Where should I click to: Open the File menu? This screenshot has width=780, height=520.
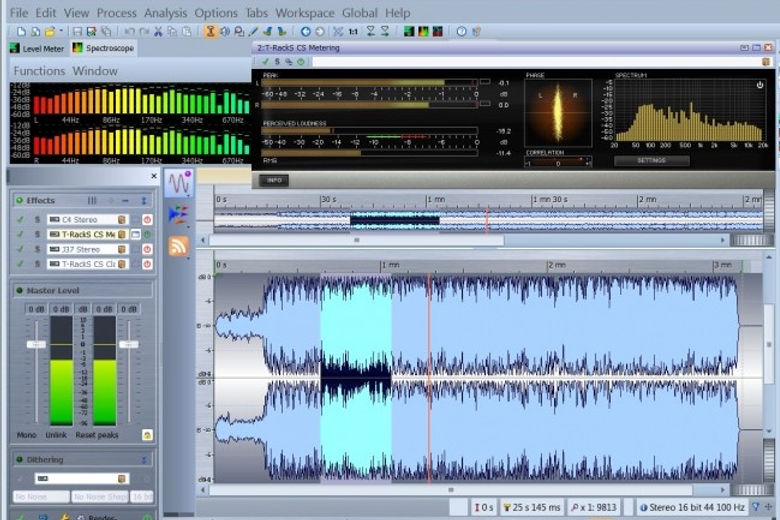19,13
